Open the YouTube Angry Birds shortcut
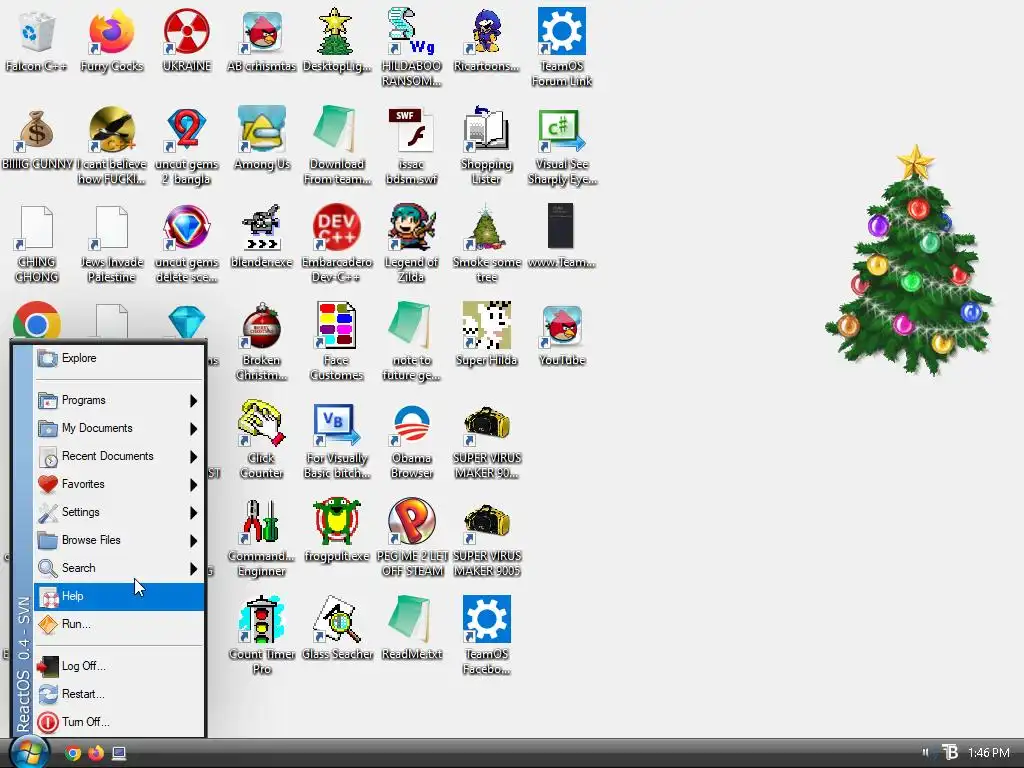 pos(562,325)
